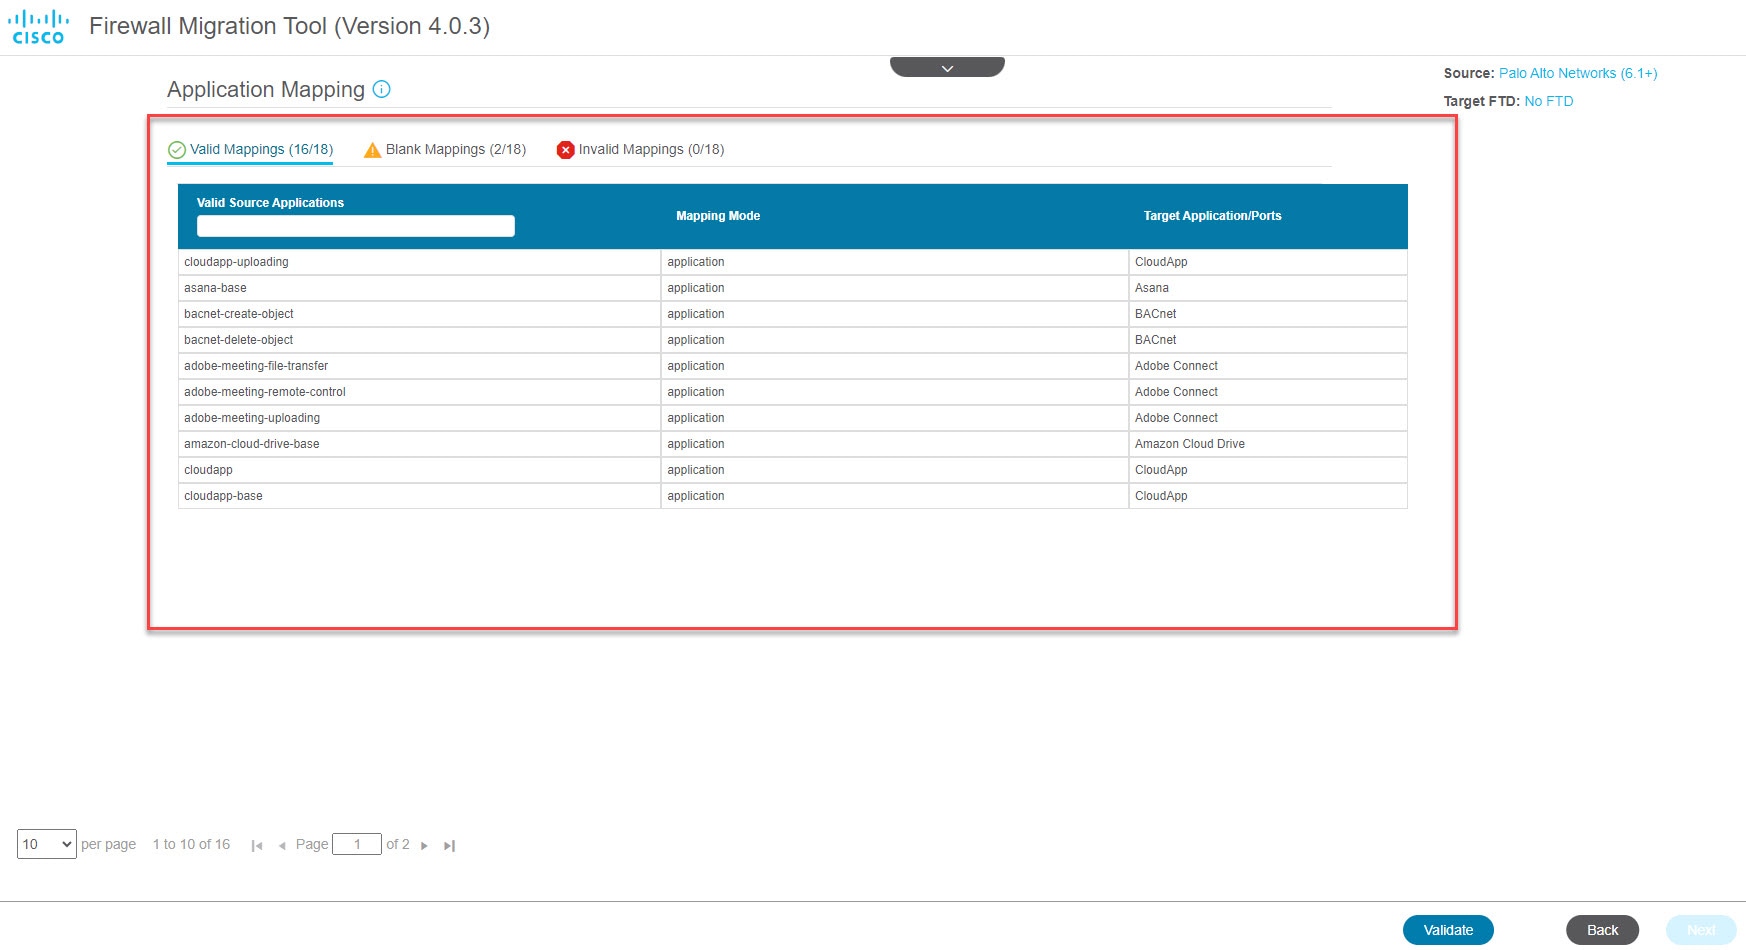
Task: Click the Amazon Cloud Drive target cell
Action: [x=1268, y=444]
